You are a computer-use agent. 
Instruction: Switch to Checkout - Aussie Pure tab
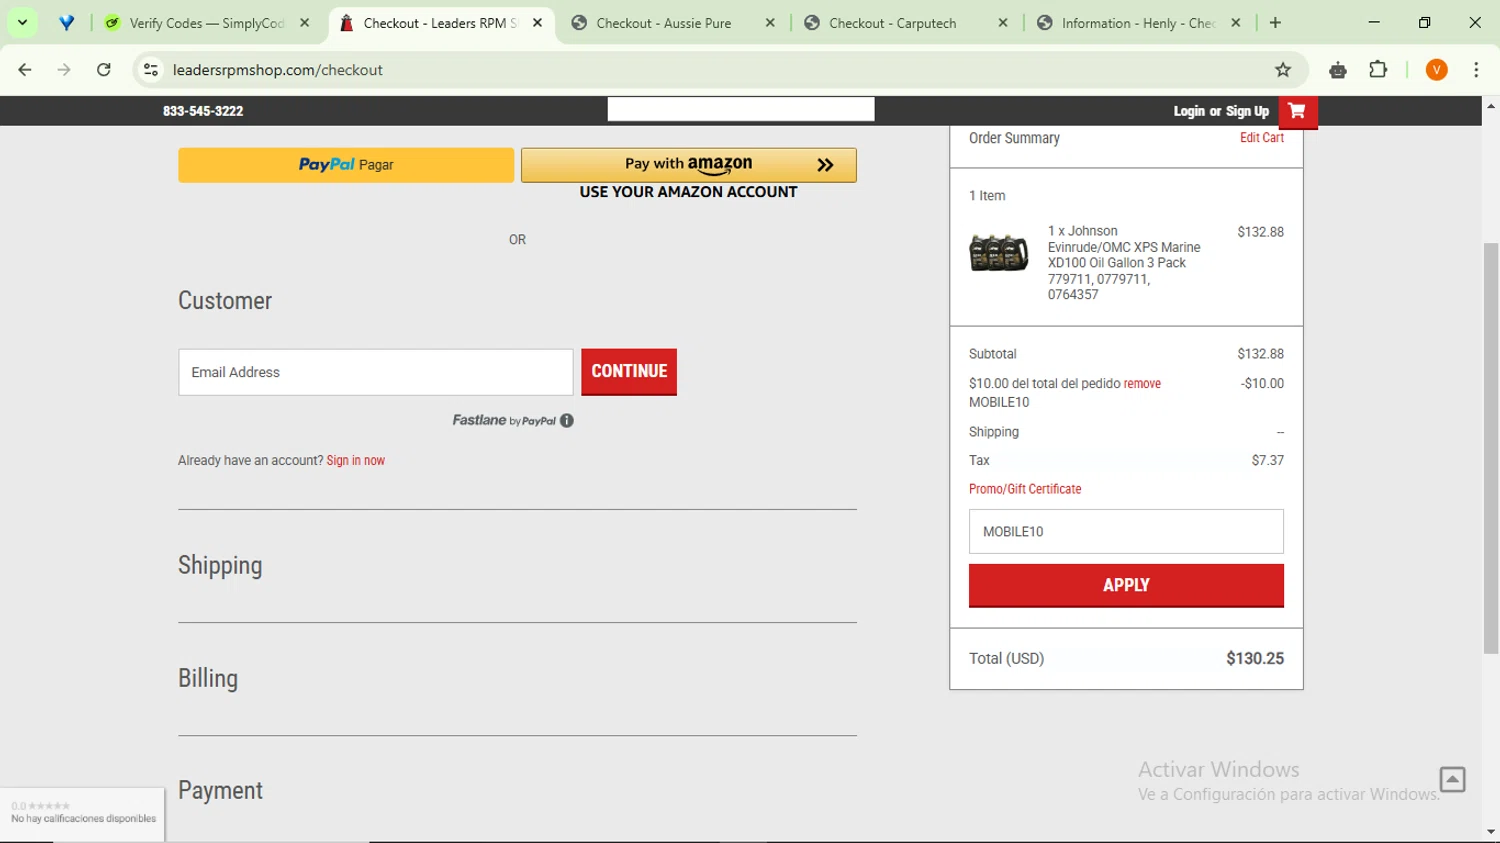(663, 23)
